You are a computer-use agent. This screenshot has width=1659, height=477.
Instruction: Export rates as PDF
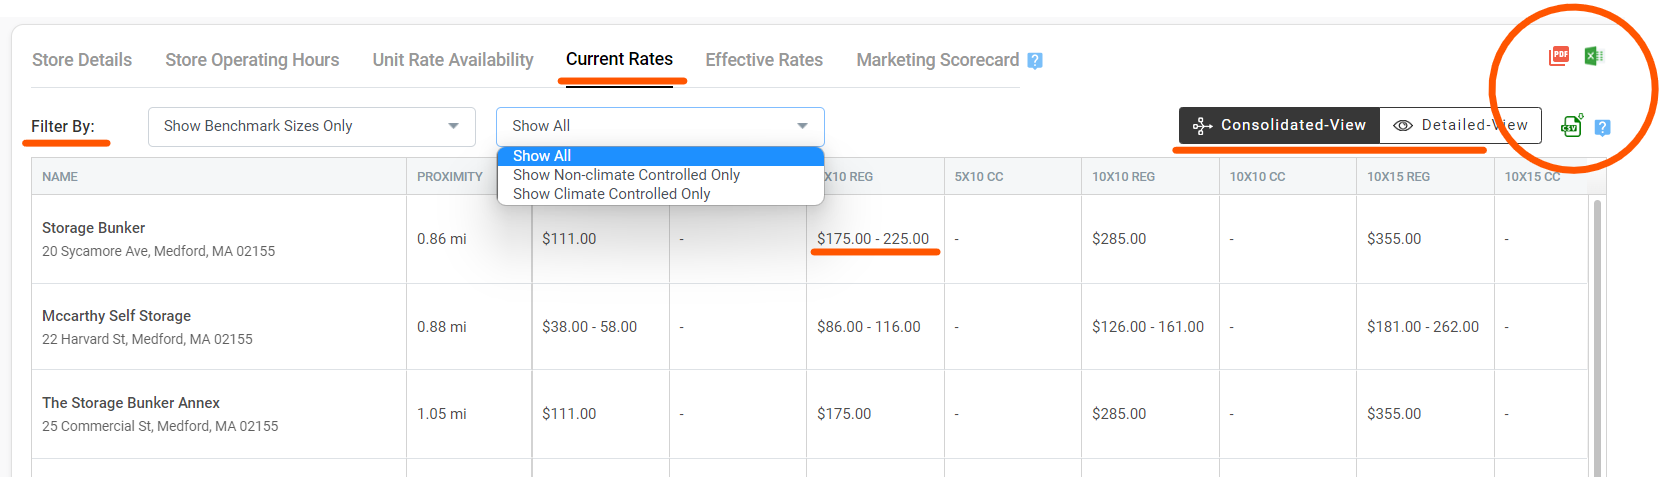point(1558,56)
